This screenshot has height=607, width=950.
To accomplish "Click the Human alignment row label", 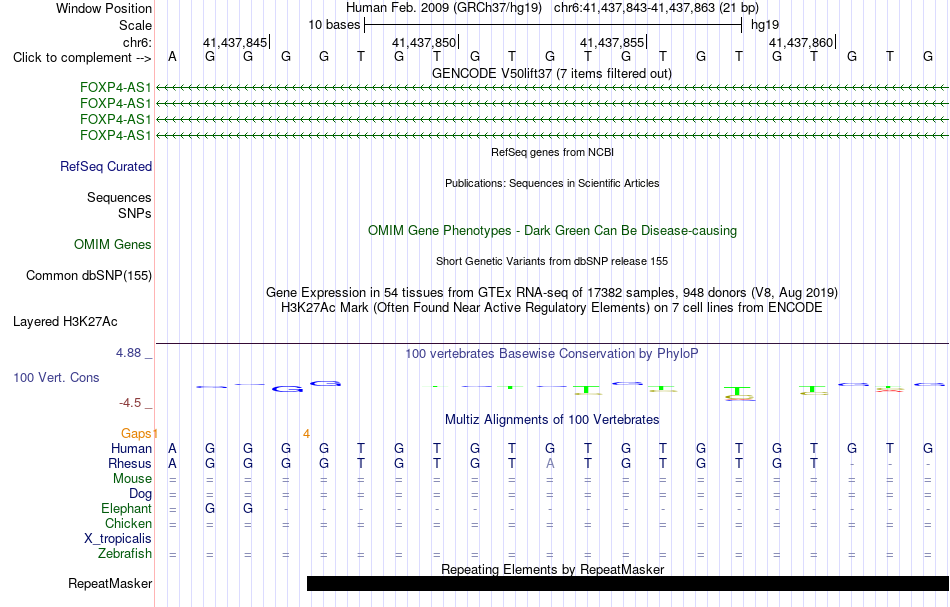I will [x=131, y=448].
